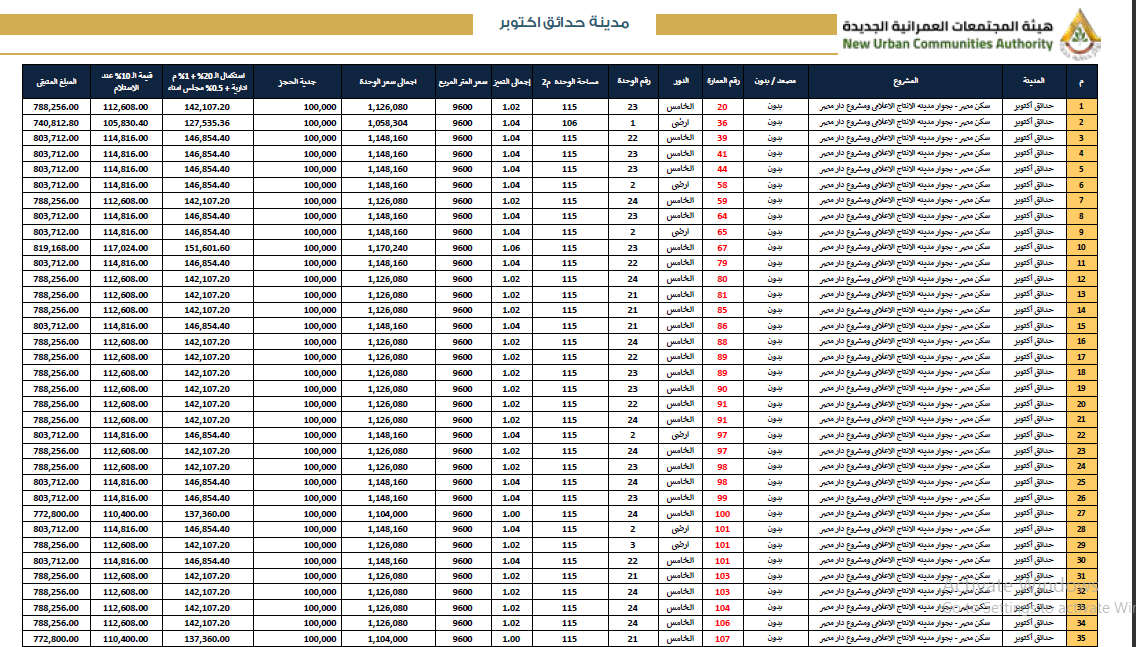1136x647 pixels.
Task: Click red building number 88 in row 16
Action: click(x=722, y=342)
